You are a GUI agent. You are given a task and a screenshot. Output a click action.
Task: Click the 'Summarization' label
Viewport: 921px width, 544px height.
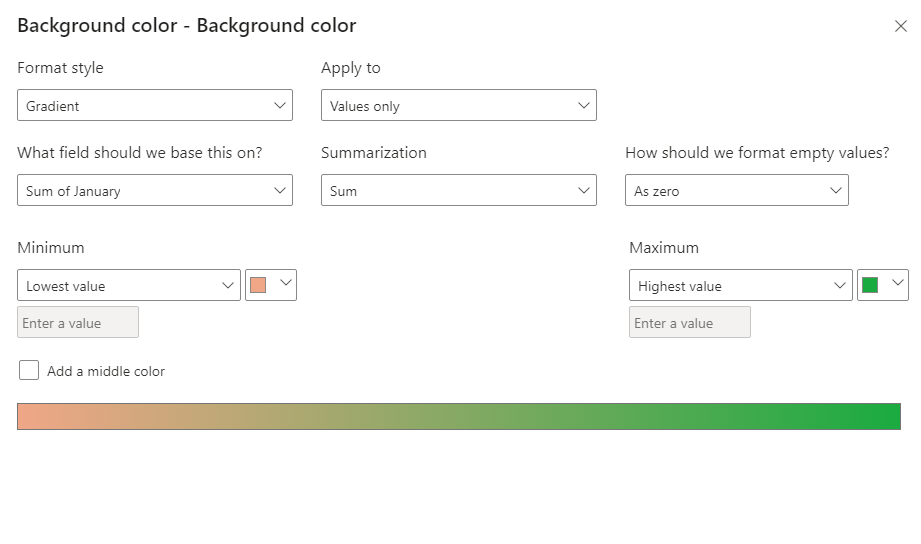374,153
